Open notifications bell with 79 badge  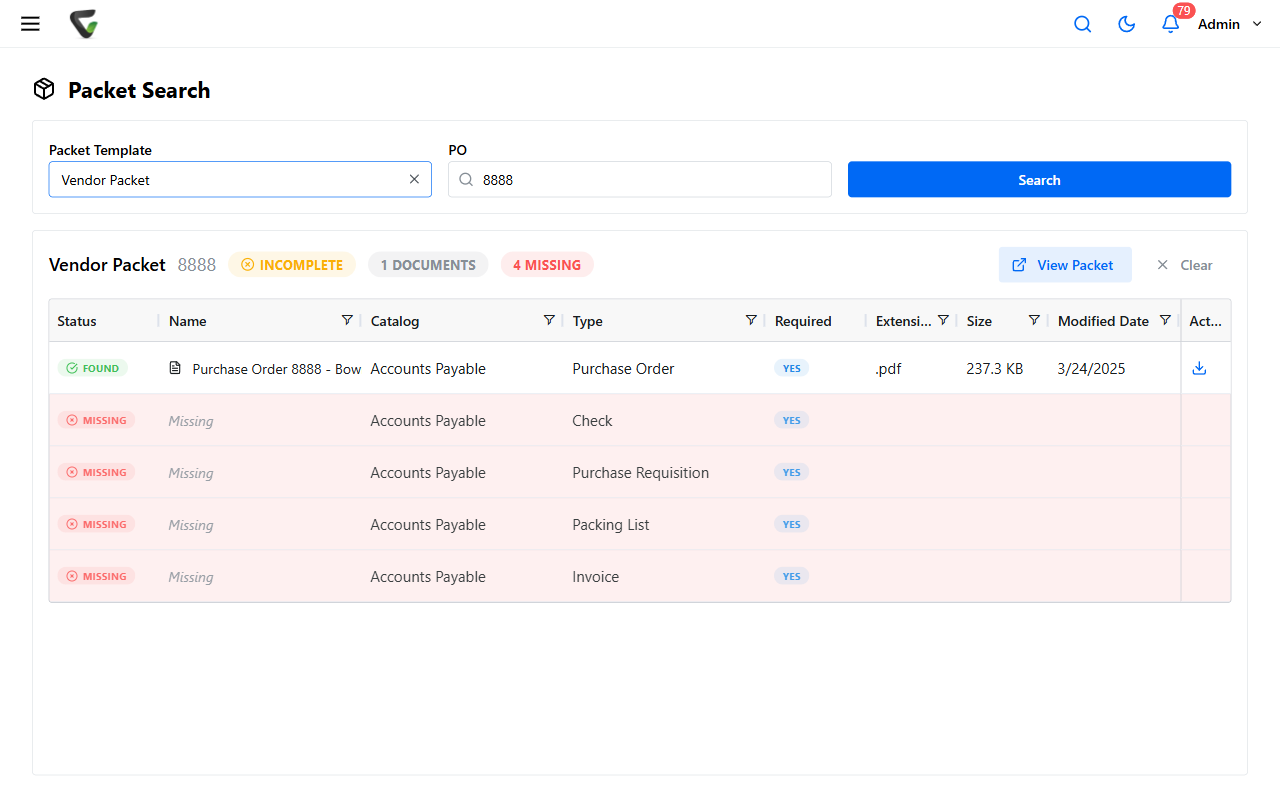coord(1171,24)
